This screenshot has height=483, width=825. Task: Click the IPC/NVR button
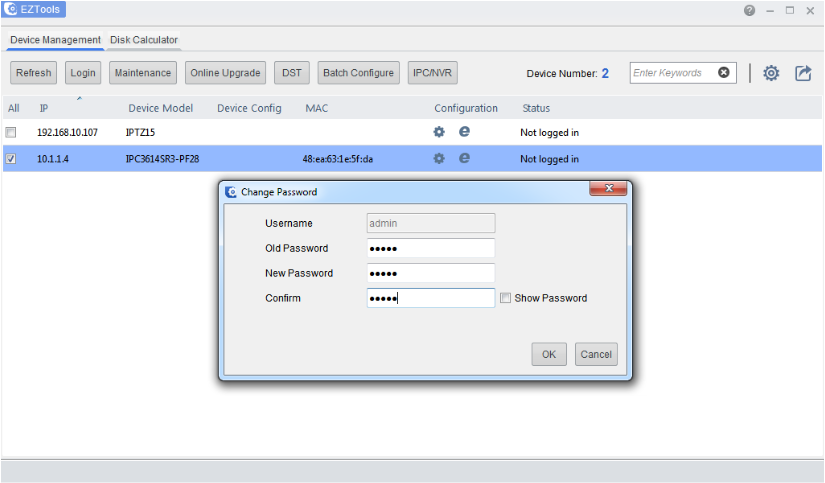(x=432, y=73)
